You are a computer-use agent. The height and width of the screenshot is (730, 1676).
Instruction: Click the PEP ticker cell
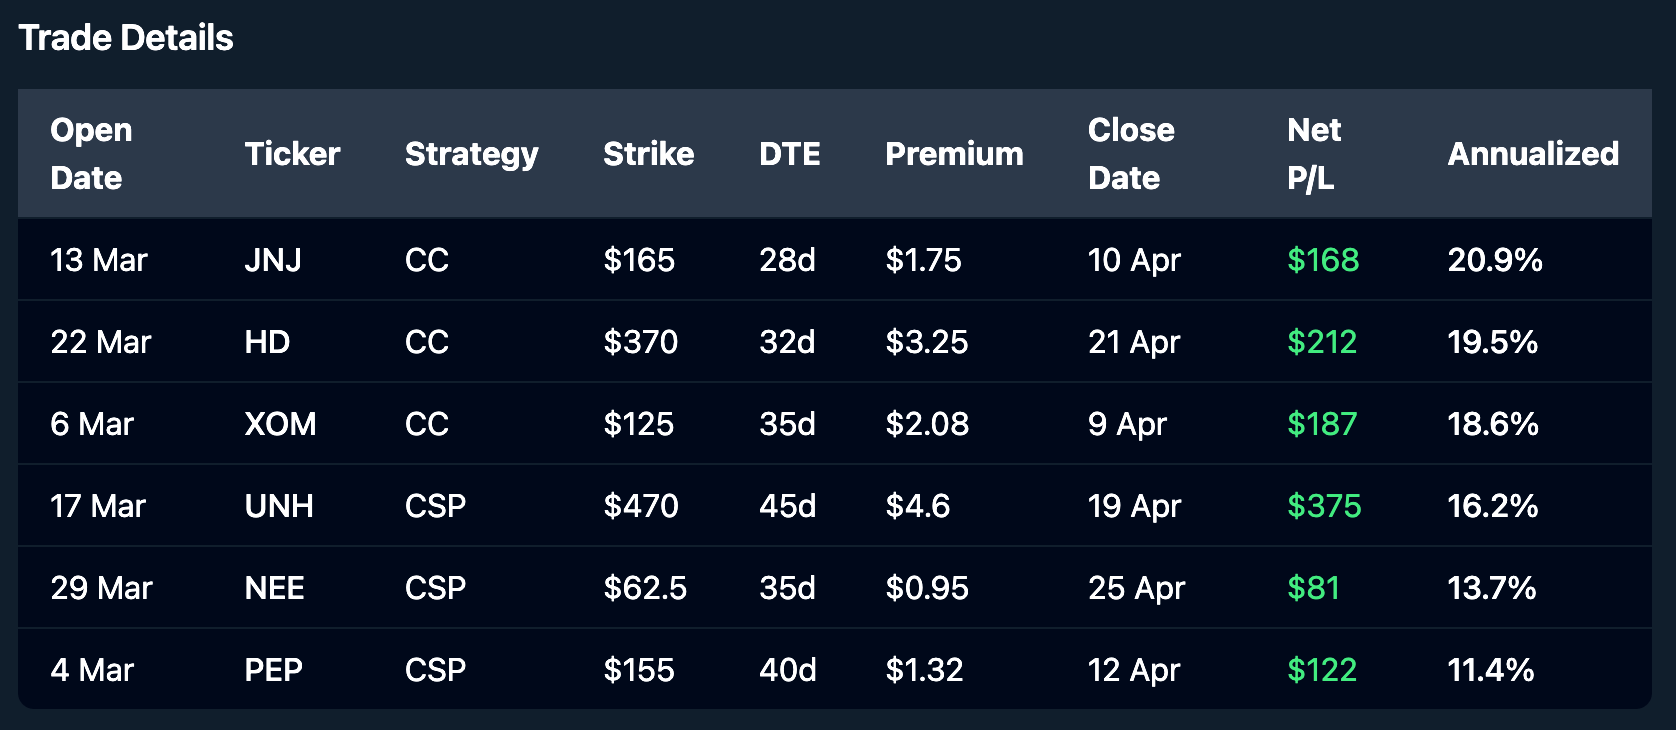tap(273, 670)
